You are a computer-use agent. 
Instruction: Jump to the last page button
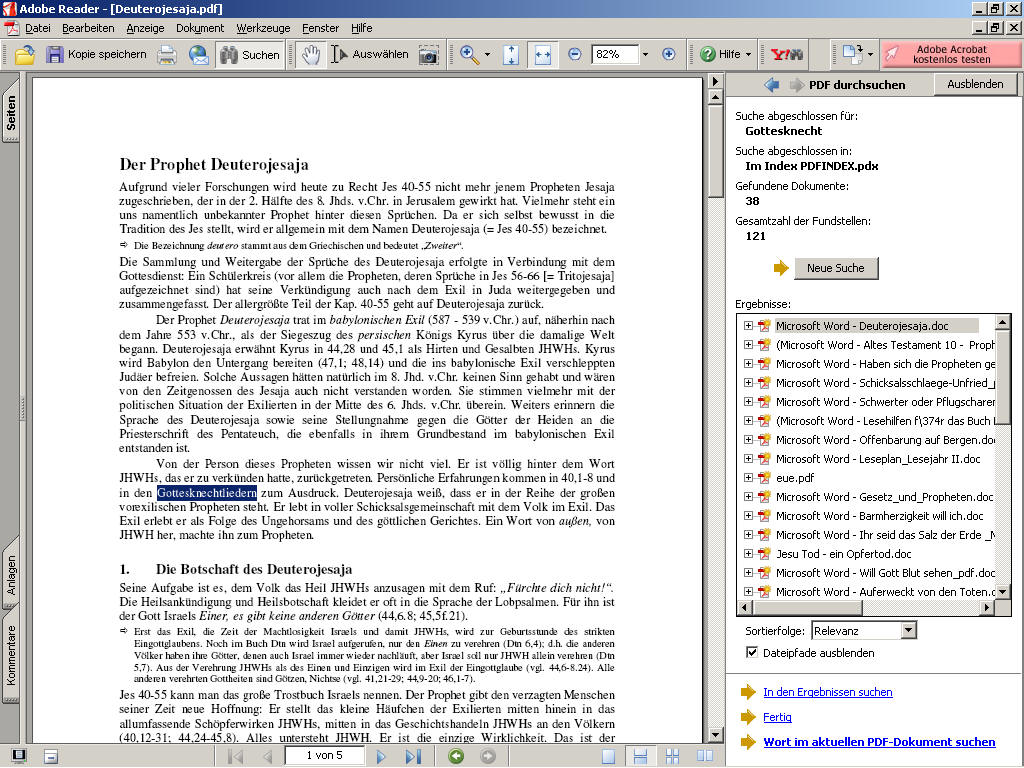click(412, 756)
